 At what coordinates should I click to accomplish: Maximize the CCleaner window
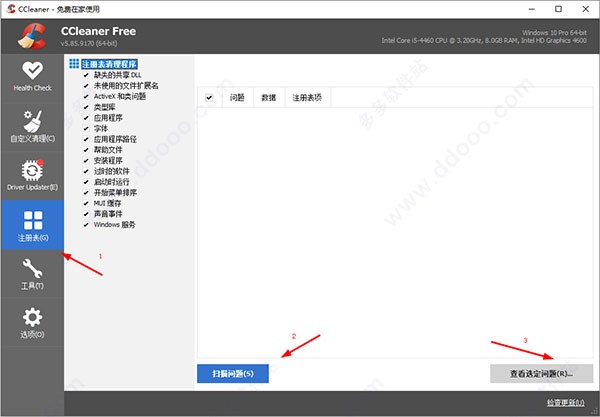coord(558,9)
